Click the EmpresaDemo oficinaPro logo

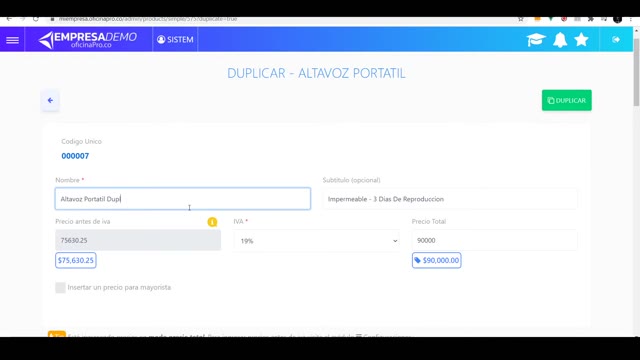87,40
